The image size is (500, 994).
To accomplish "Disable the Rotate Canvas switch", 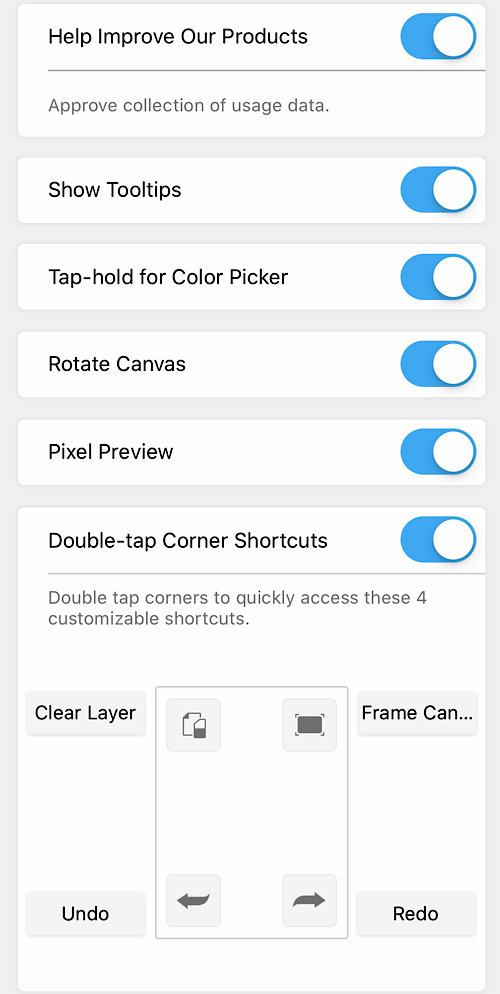I will click(x=438, y=364).
